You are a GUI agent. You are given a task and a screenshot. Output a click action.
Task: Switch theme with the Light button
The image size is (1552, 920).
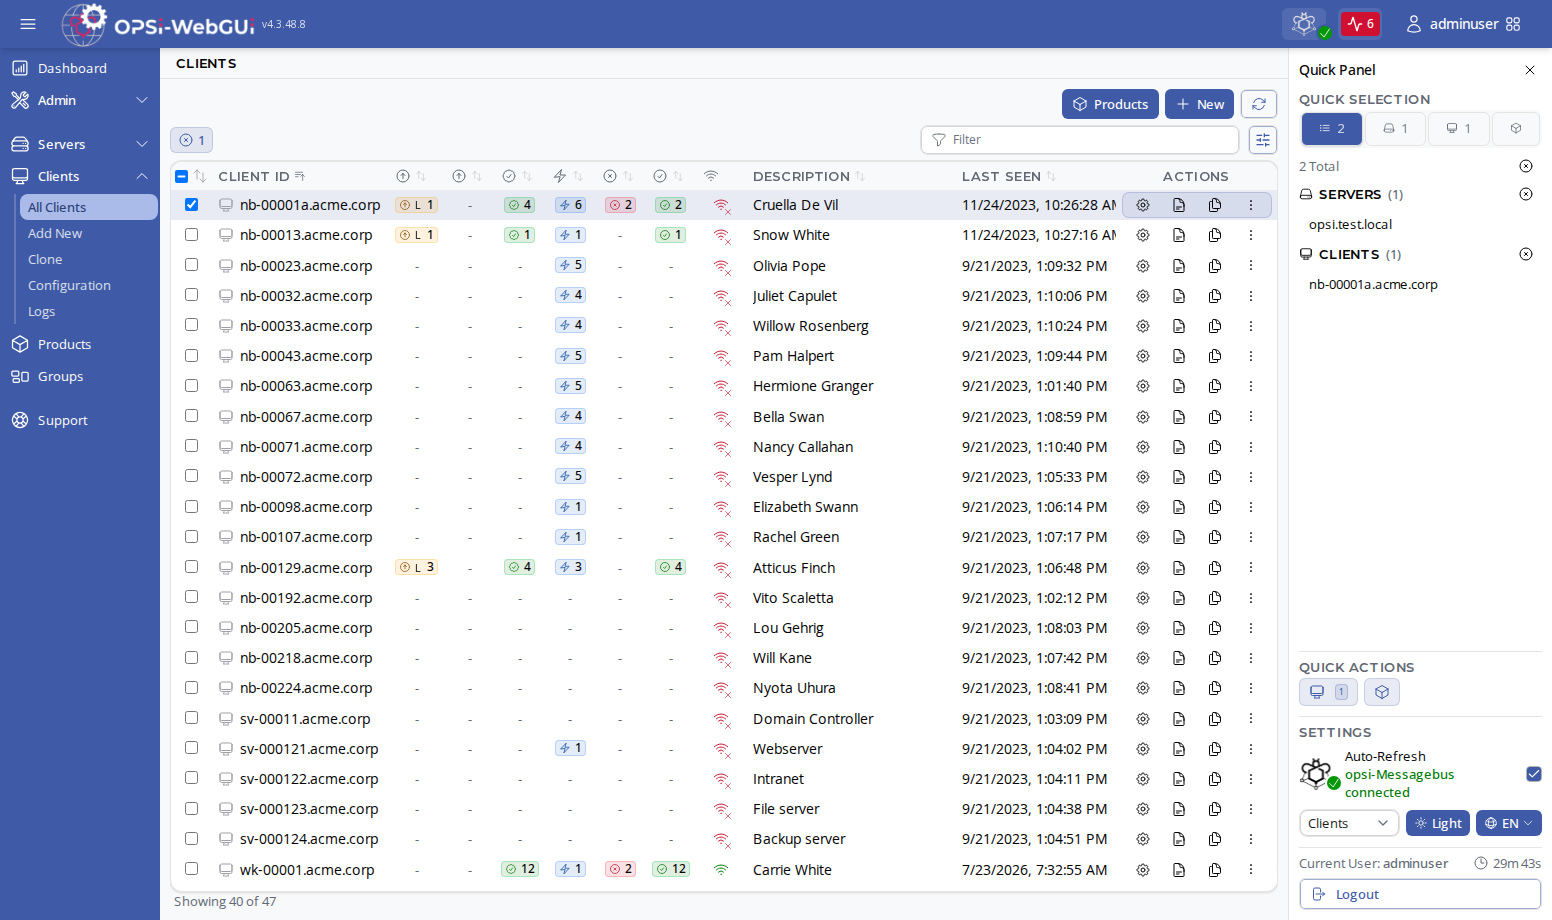(x=1438, y=823)
